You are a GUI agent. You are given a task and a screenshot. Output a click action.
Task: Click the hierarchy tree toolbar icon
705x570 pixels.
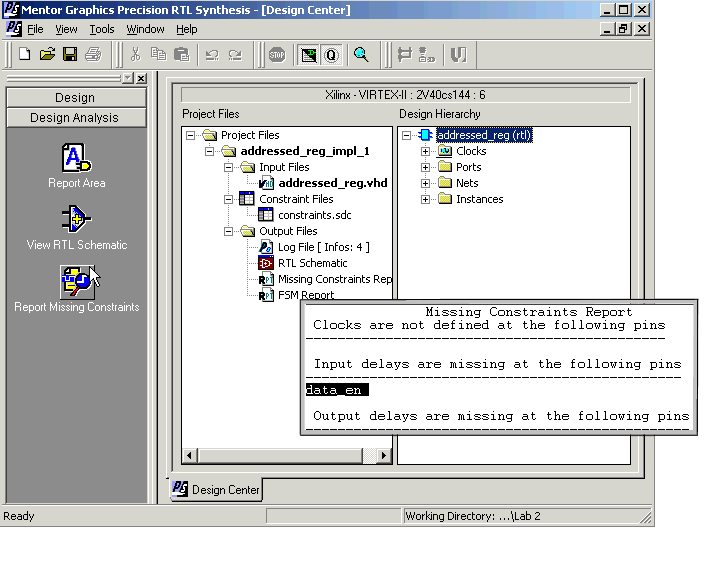[426, 55]
